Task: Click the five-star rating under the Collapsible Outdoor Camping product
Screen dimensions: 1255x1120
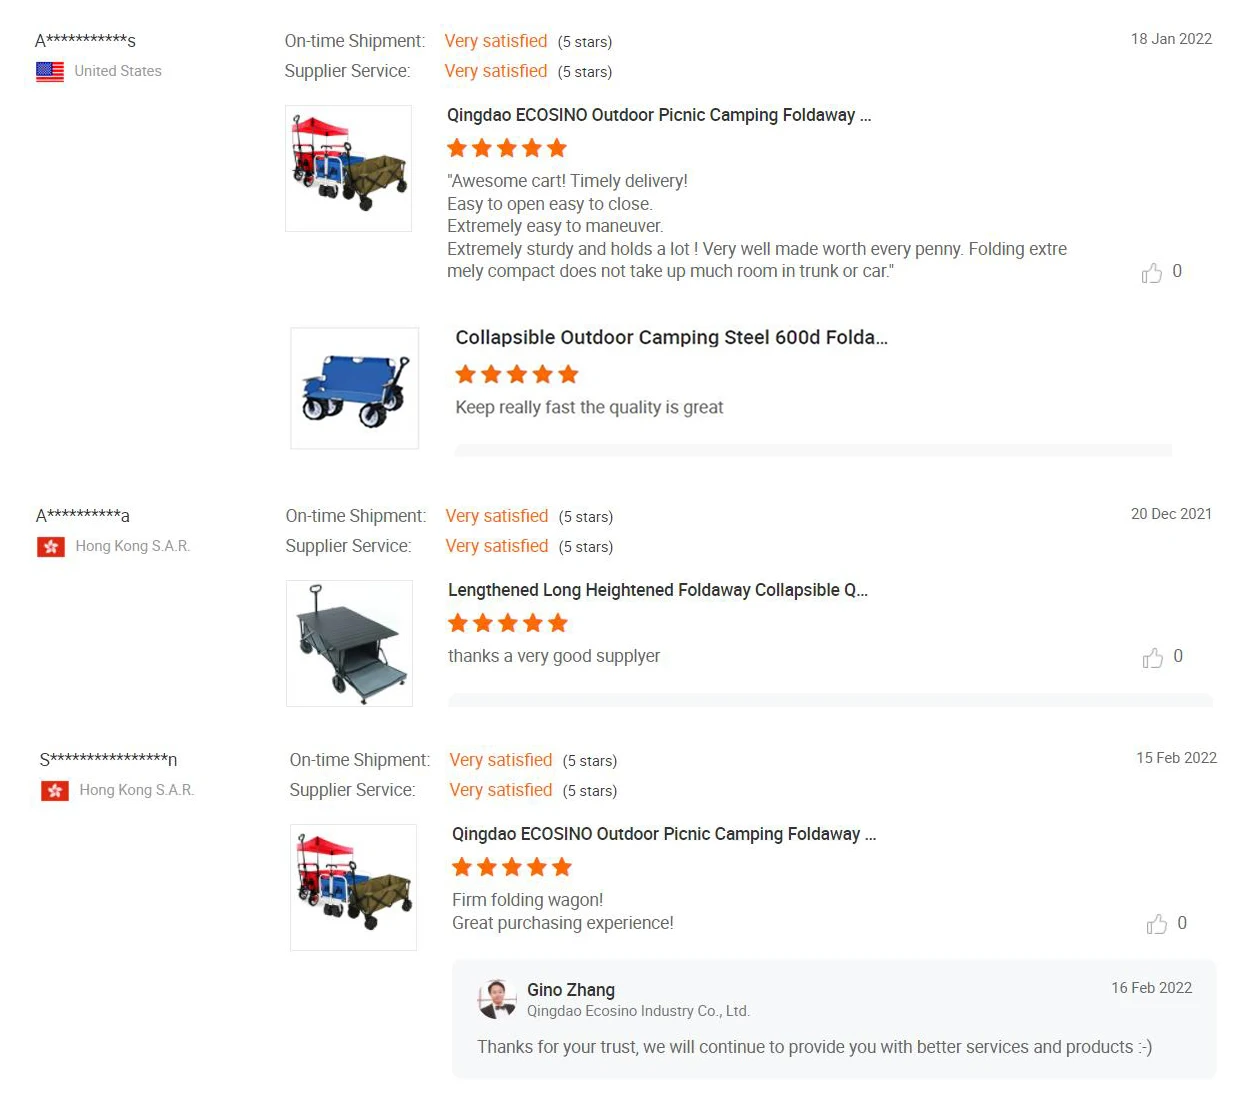Action: pos(517,375)
